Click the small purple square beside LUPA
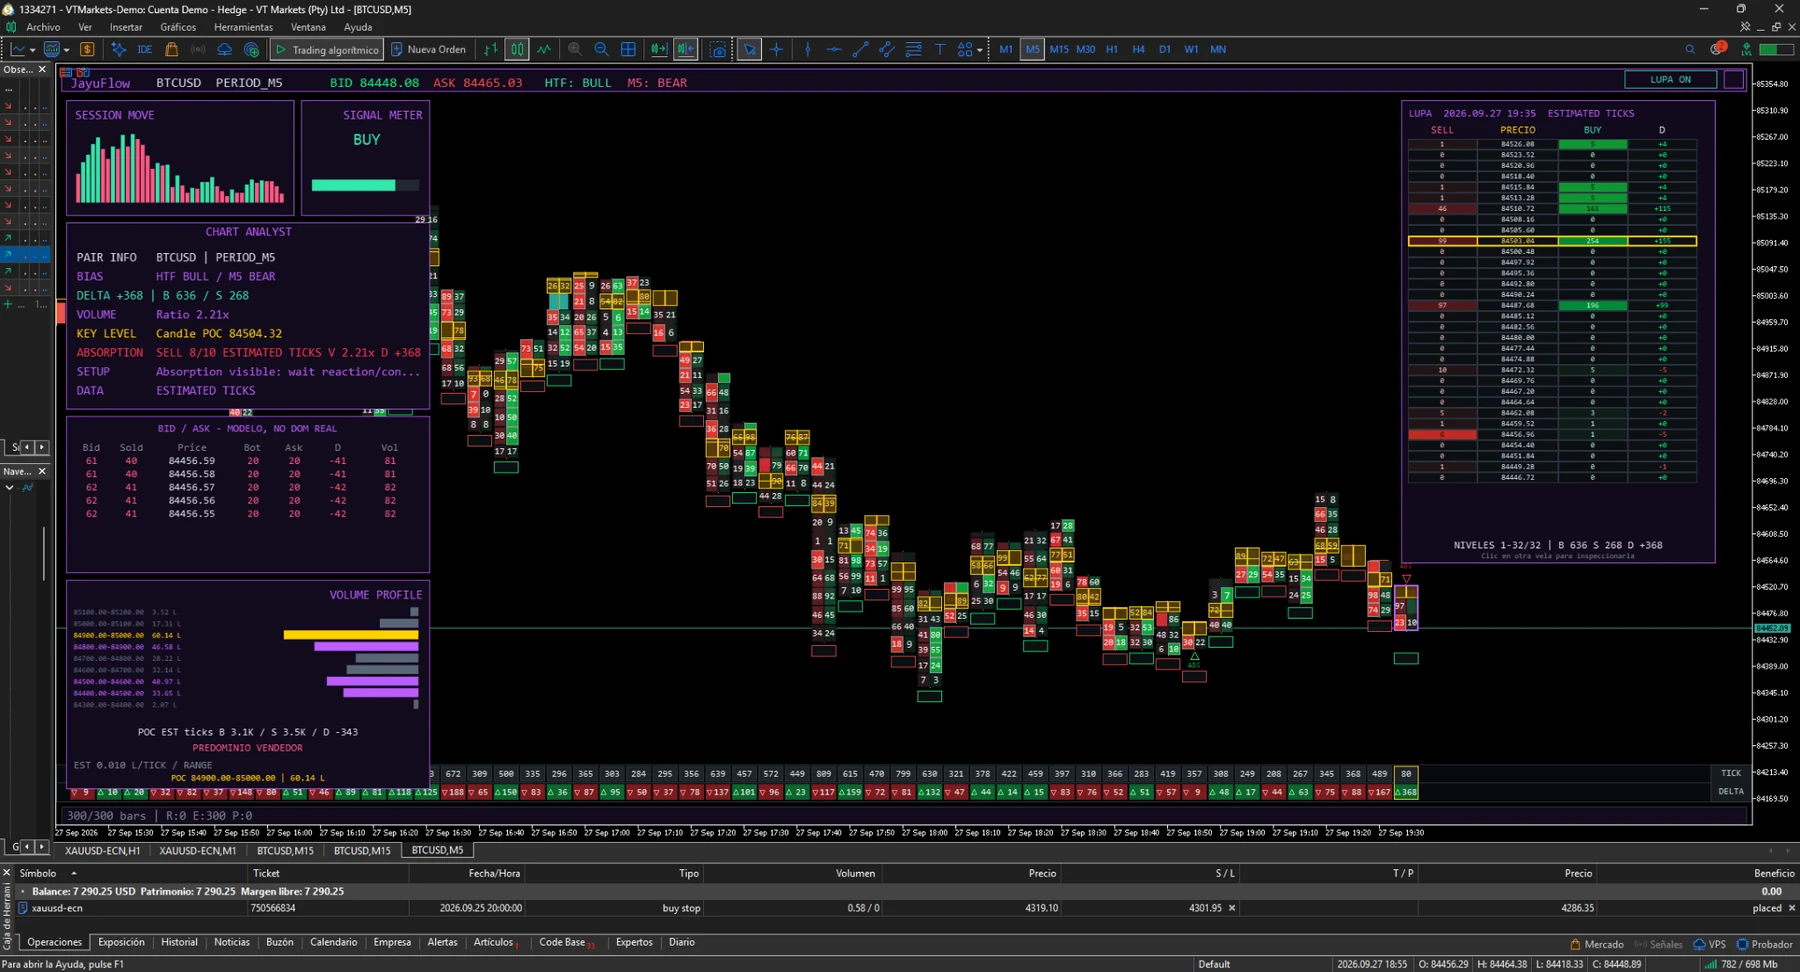Screen dimensions: 1800x972 (1734, 79)
